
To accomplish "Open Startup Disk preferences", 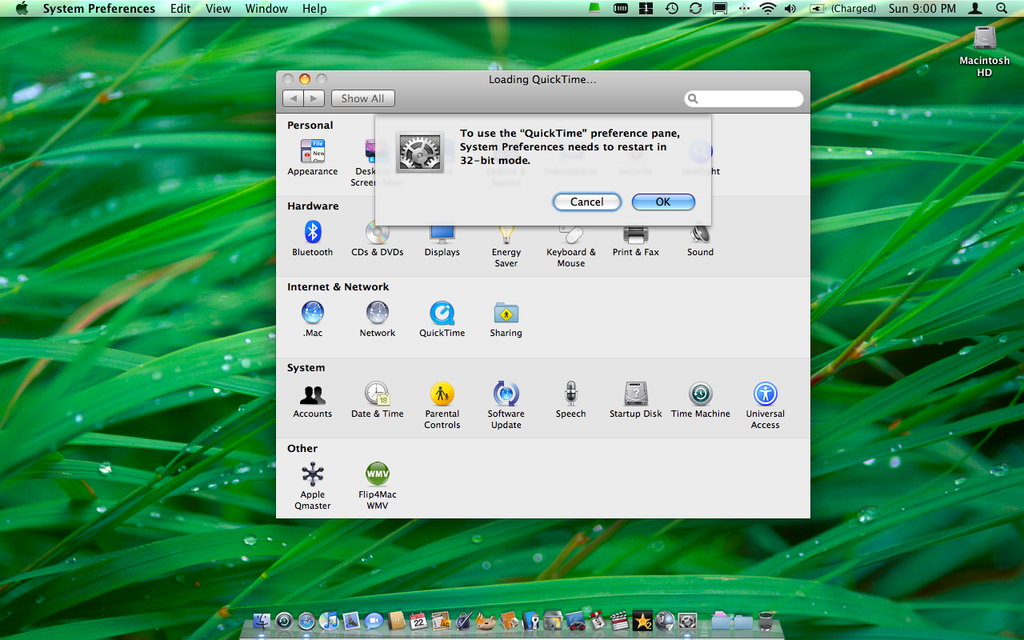I will coord(635,400).
